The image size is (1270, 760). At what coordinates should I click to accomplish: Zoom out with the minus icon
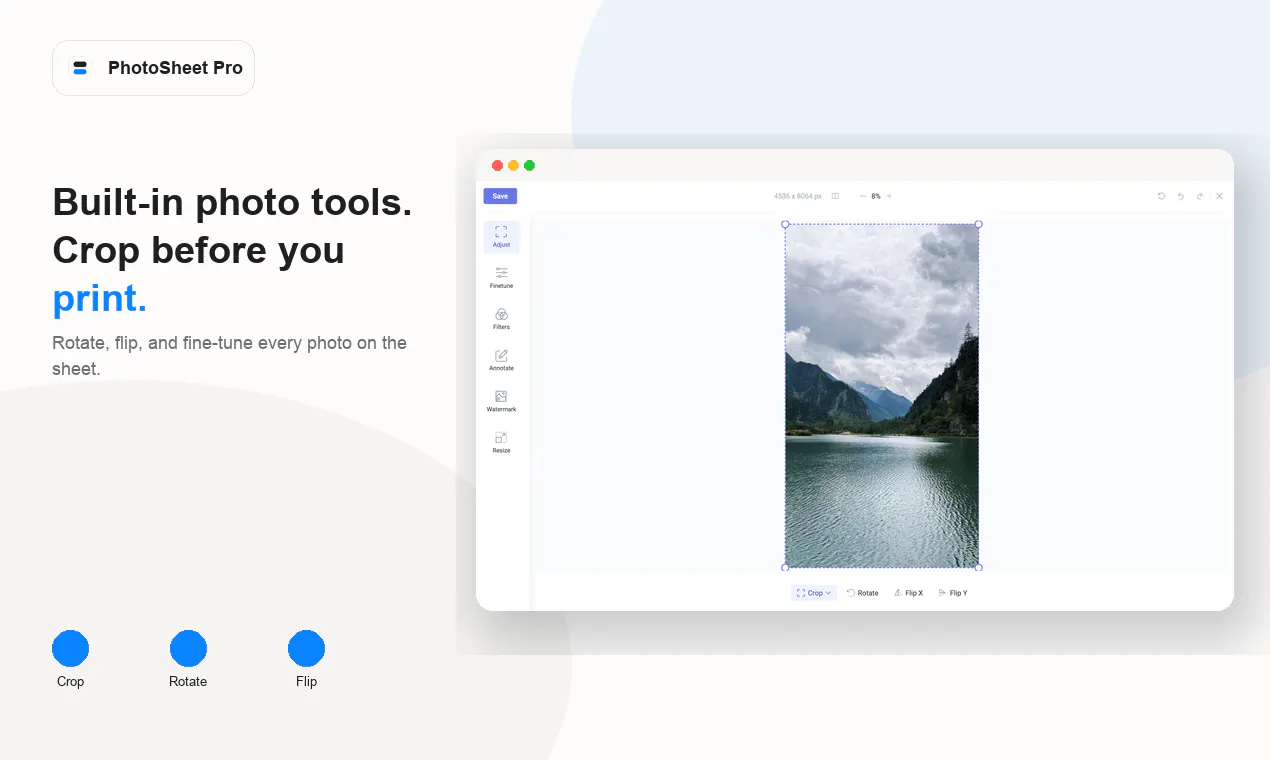[x=863, y=196]
